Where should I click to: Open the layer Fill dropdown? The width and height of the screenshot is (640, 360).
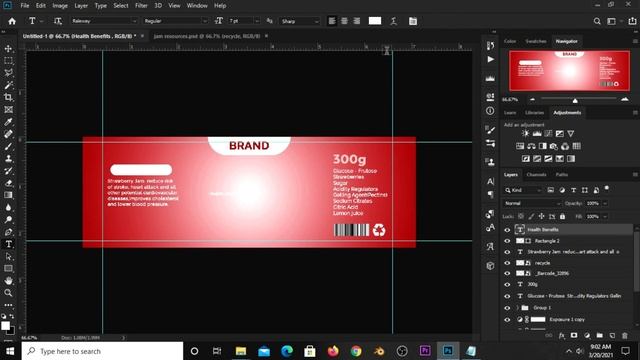(605, 216)
